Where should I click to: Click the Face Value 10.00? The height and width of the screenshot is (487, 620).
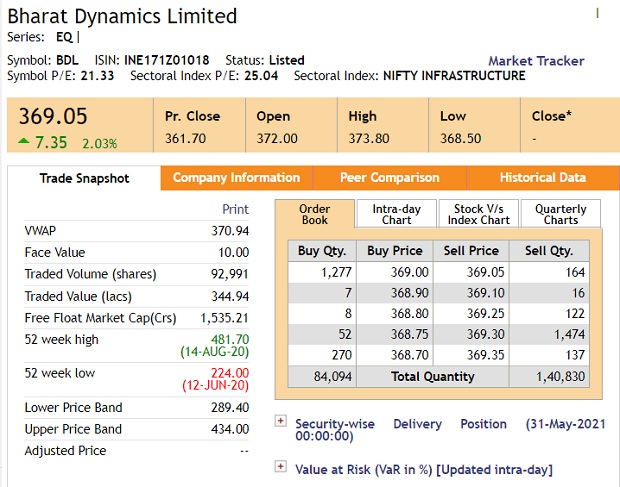pyautogui.click(x=234, y=252)
